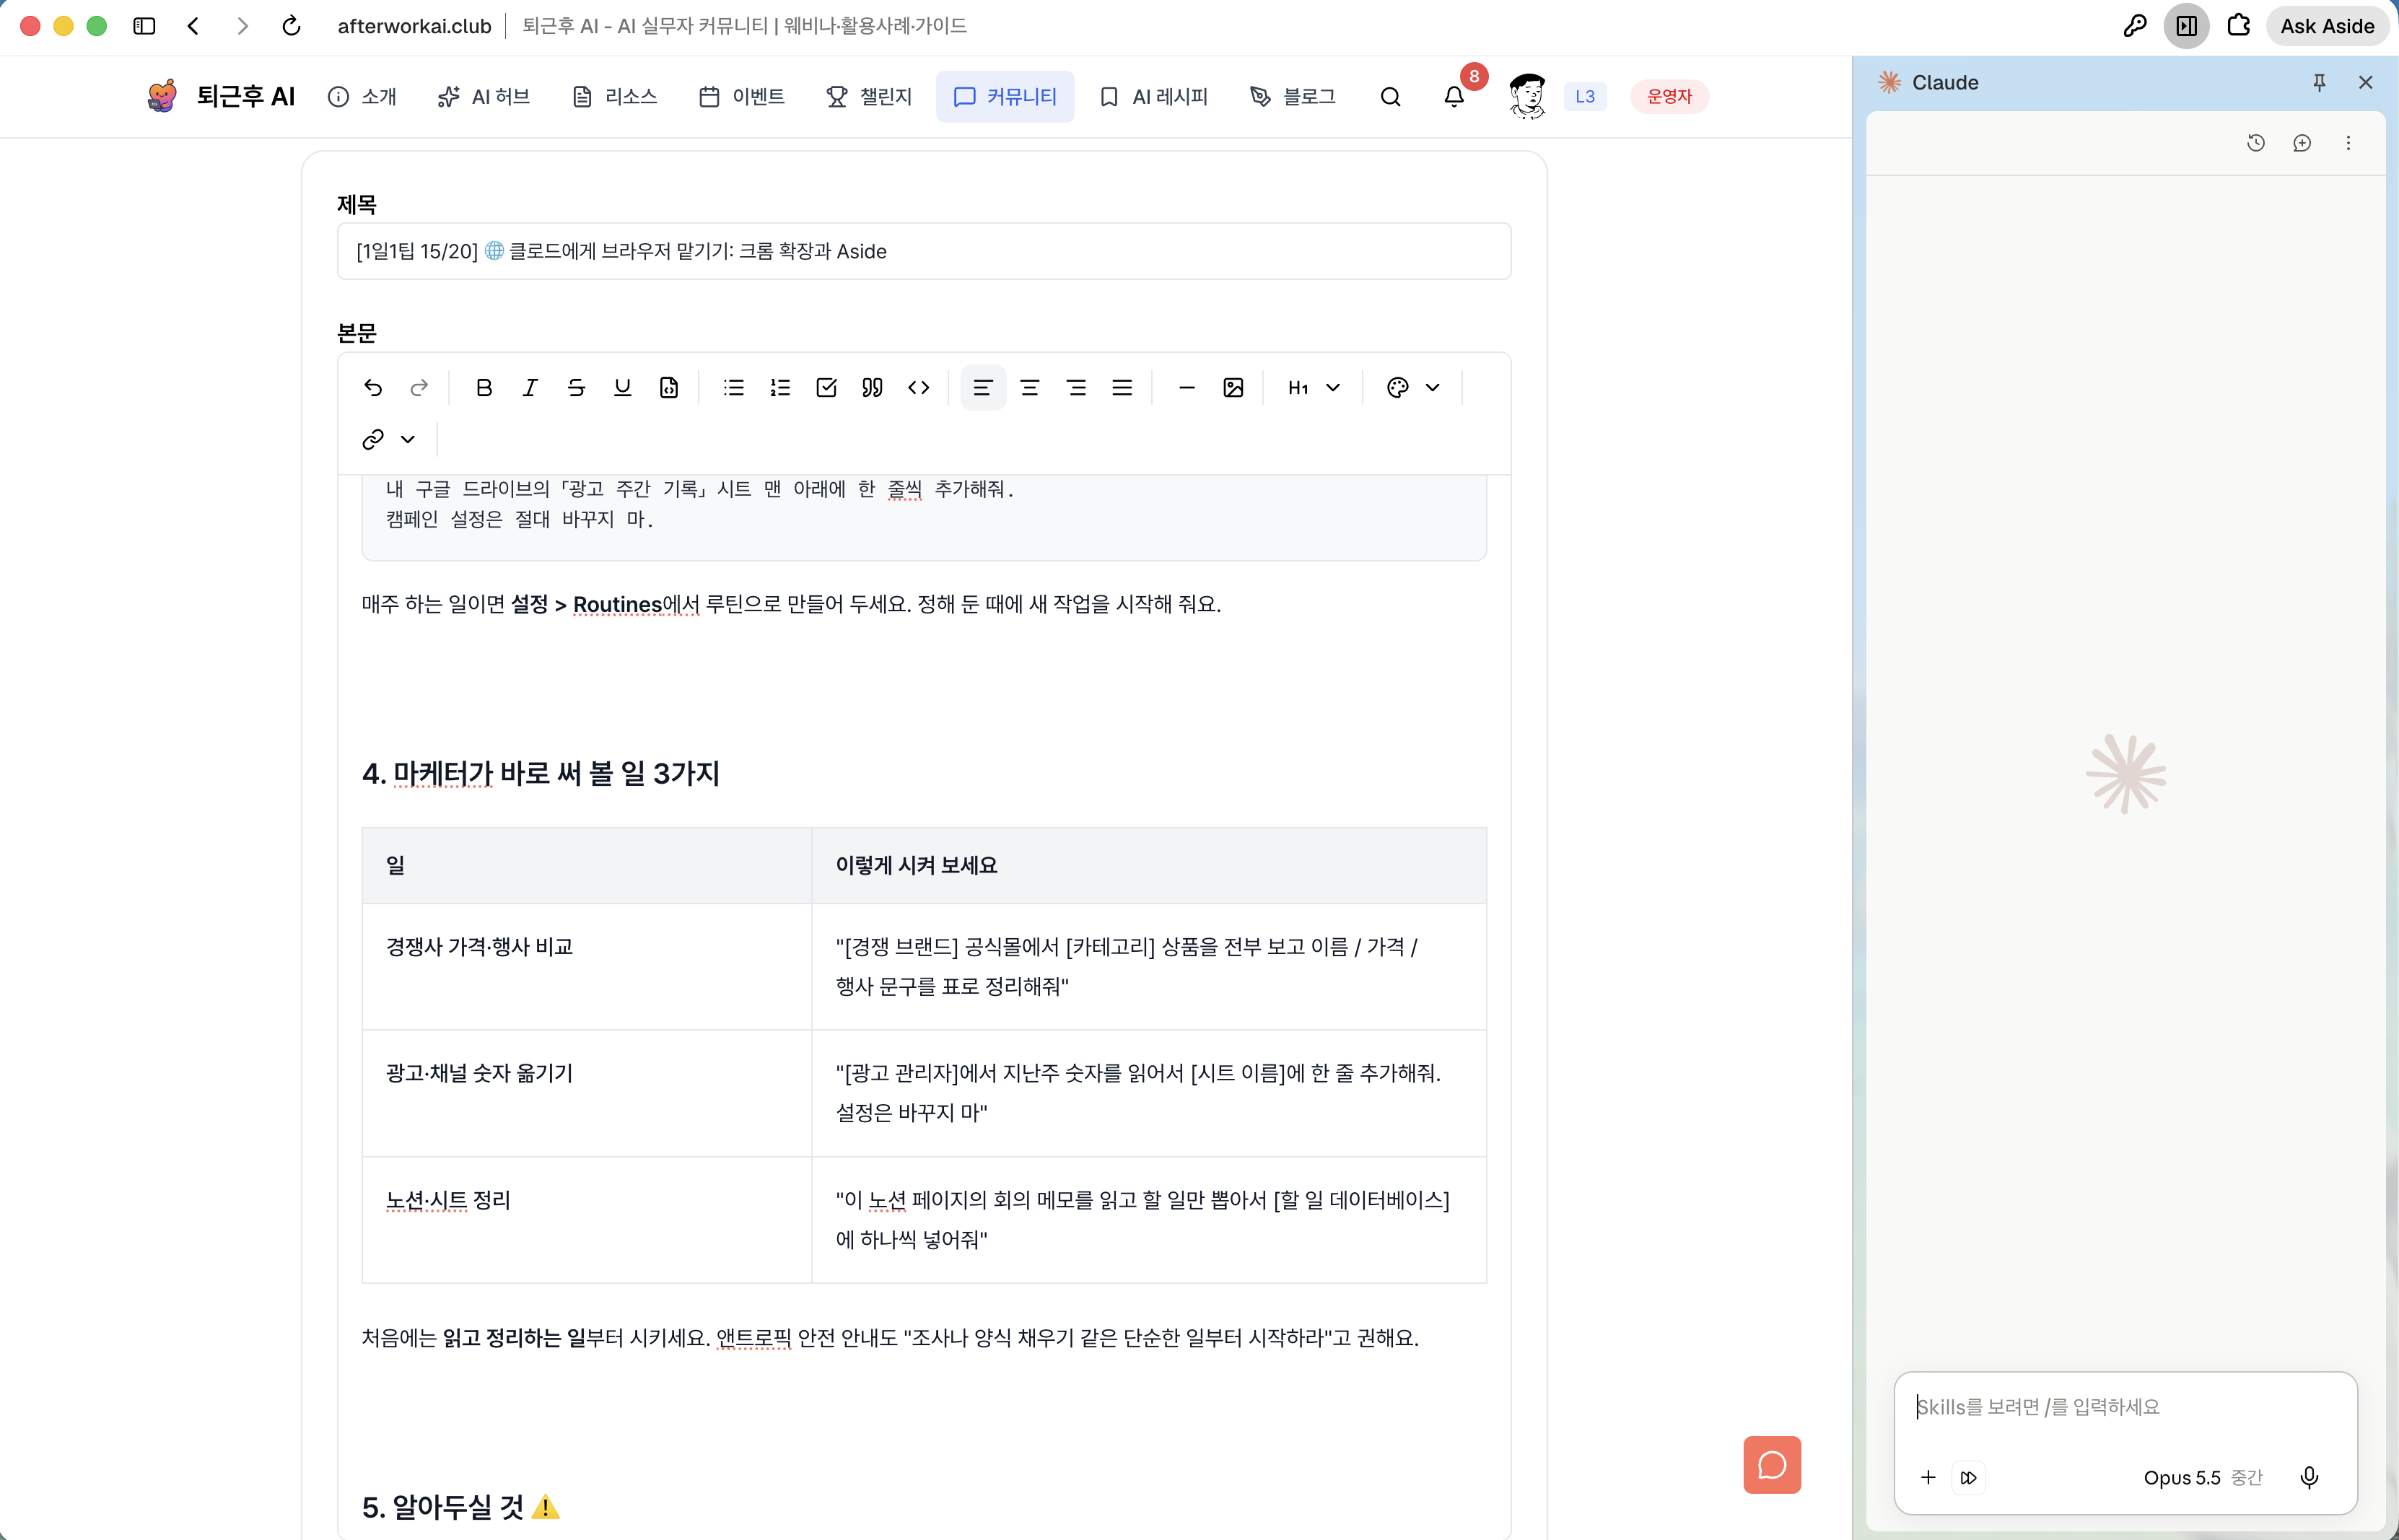Select left text alignment

(983, 388)
